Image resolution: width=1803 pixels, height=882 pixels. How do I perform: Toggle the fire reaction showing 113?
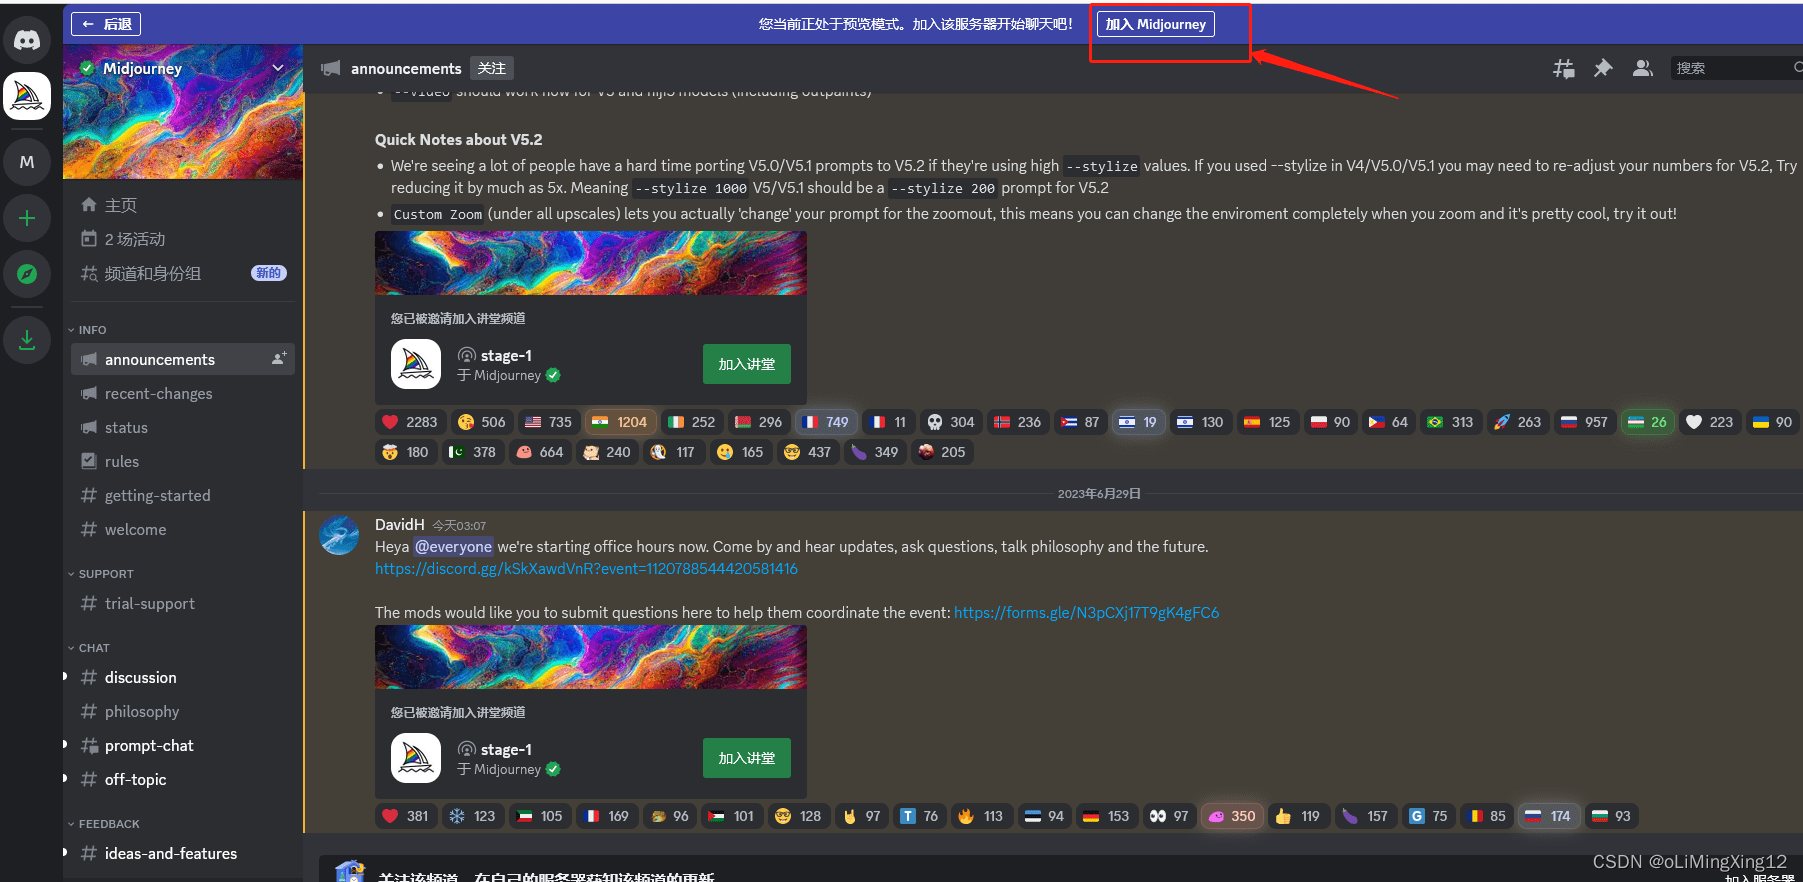981,816
